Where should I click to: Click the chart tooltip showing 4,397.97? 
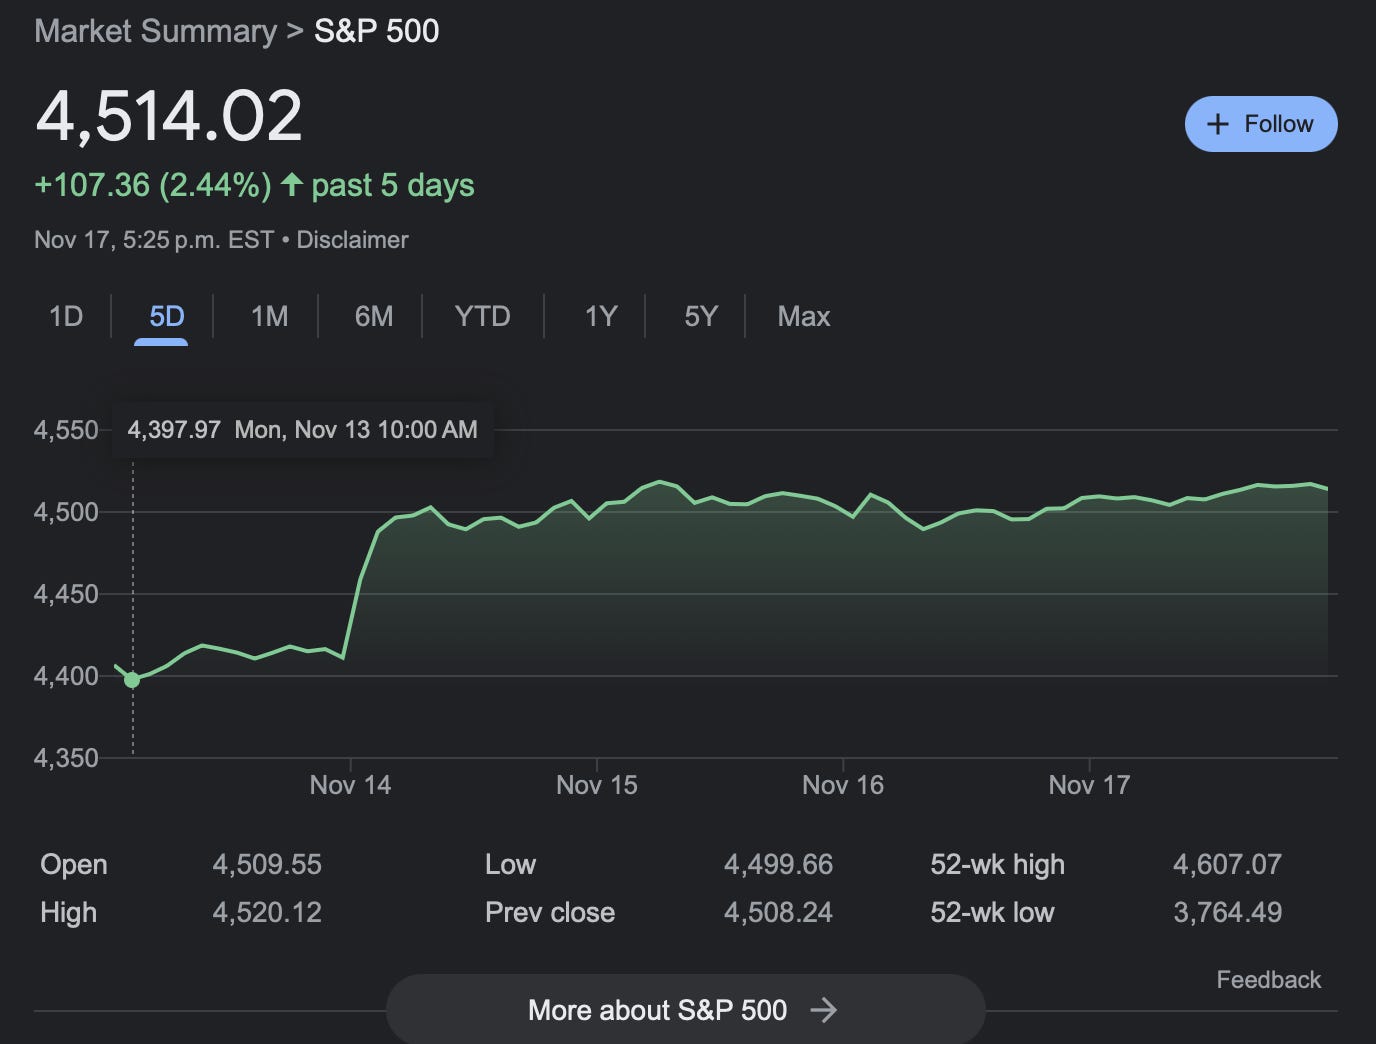point(302,430)
